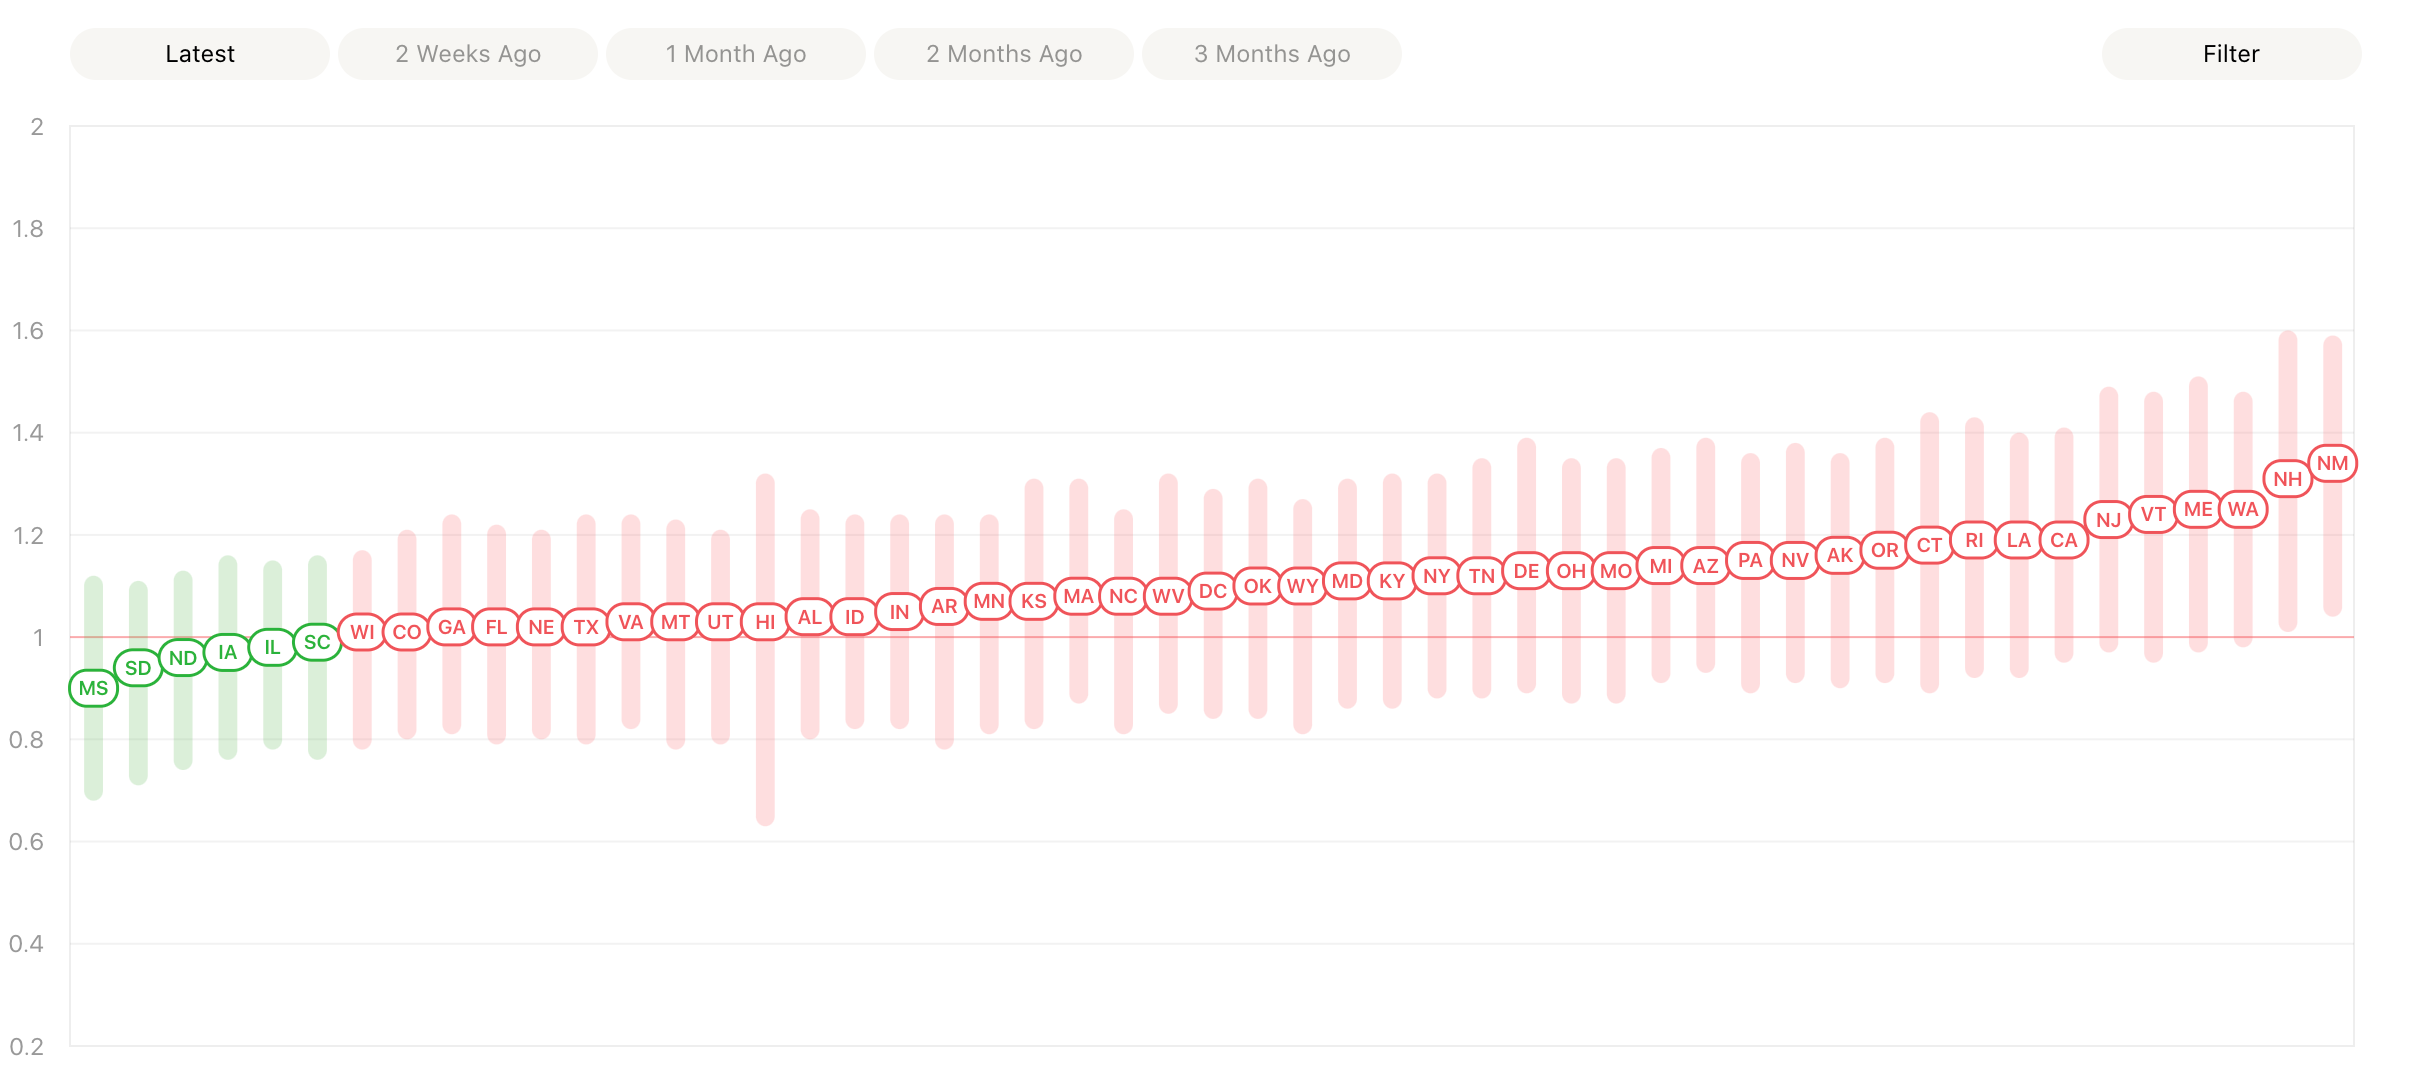The height and width of the screenshot is (1088, 2422).
Task: Click the HI state marker
Action: (x=765, y=622)
